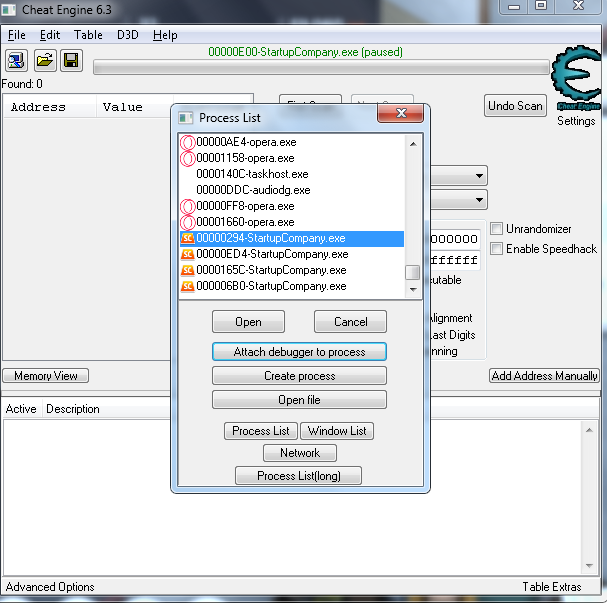This screenshot has height=603, width=607.
Task: Click the Memory View button
Action: click(46, 376)
